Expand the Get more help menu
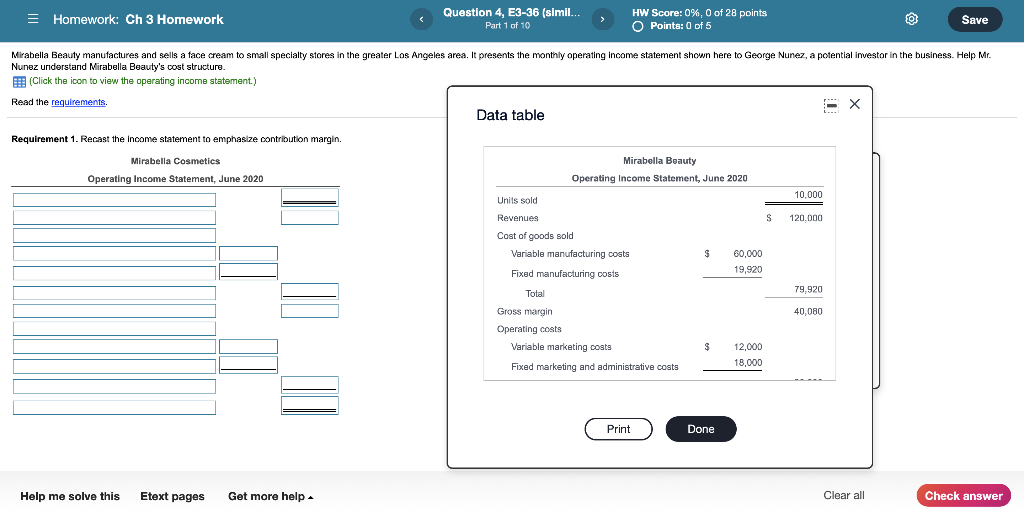The width and height of the screenshot is (1024, 523). [x=270, y=496]
